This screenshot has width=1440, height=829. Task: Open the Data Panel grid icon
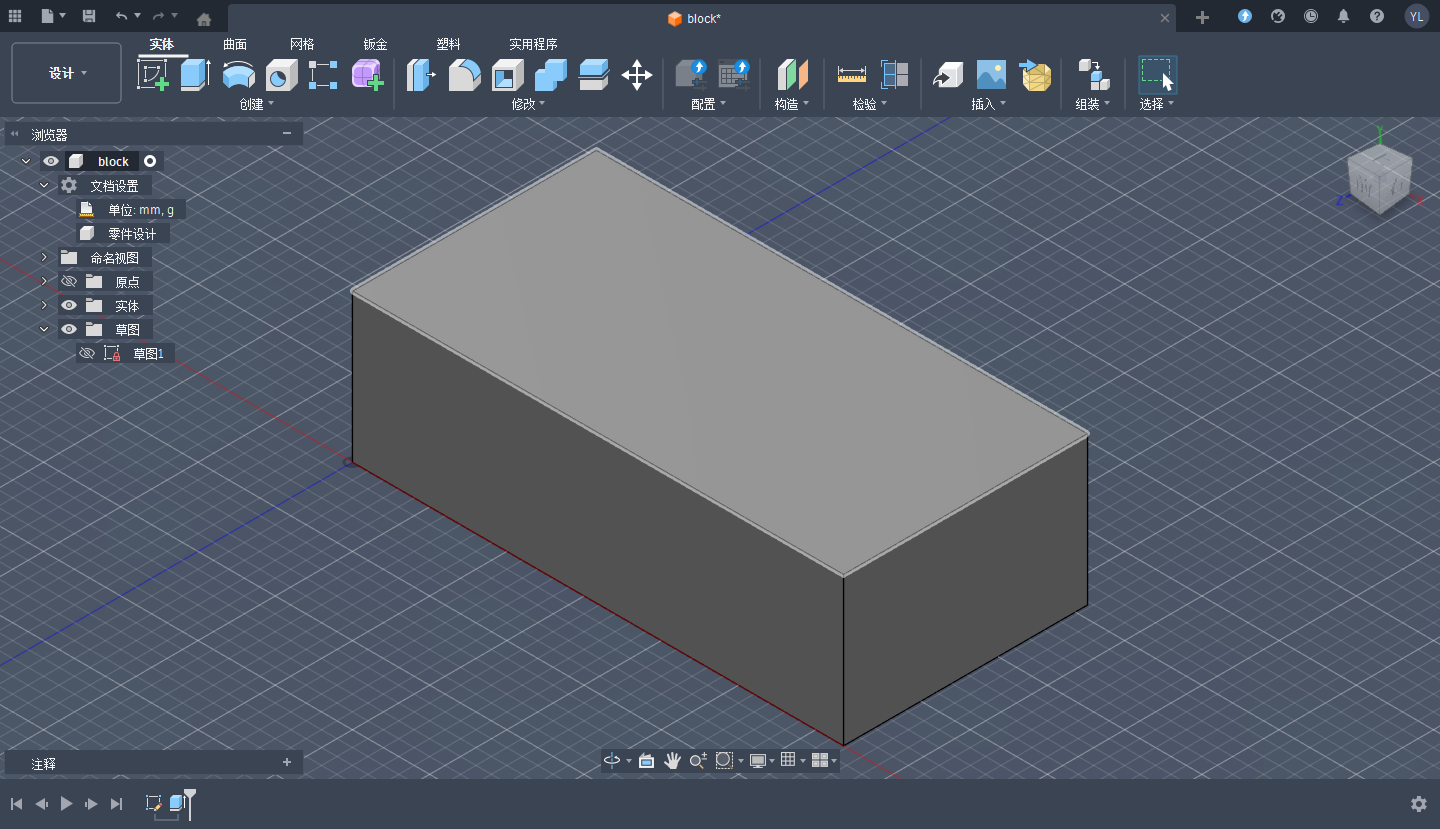pos(15,17)
